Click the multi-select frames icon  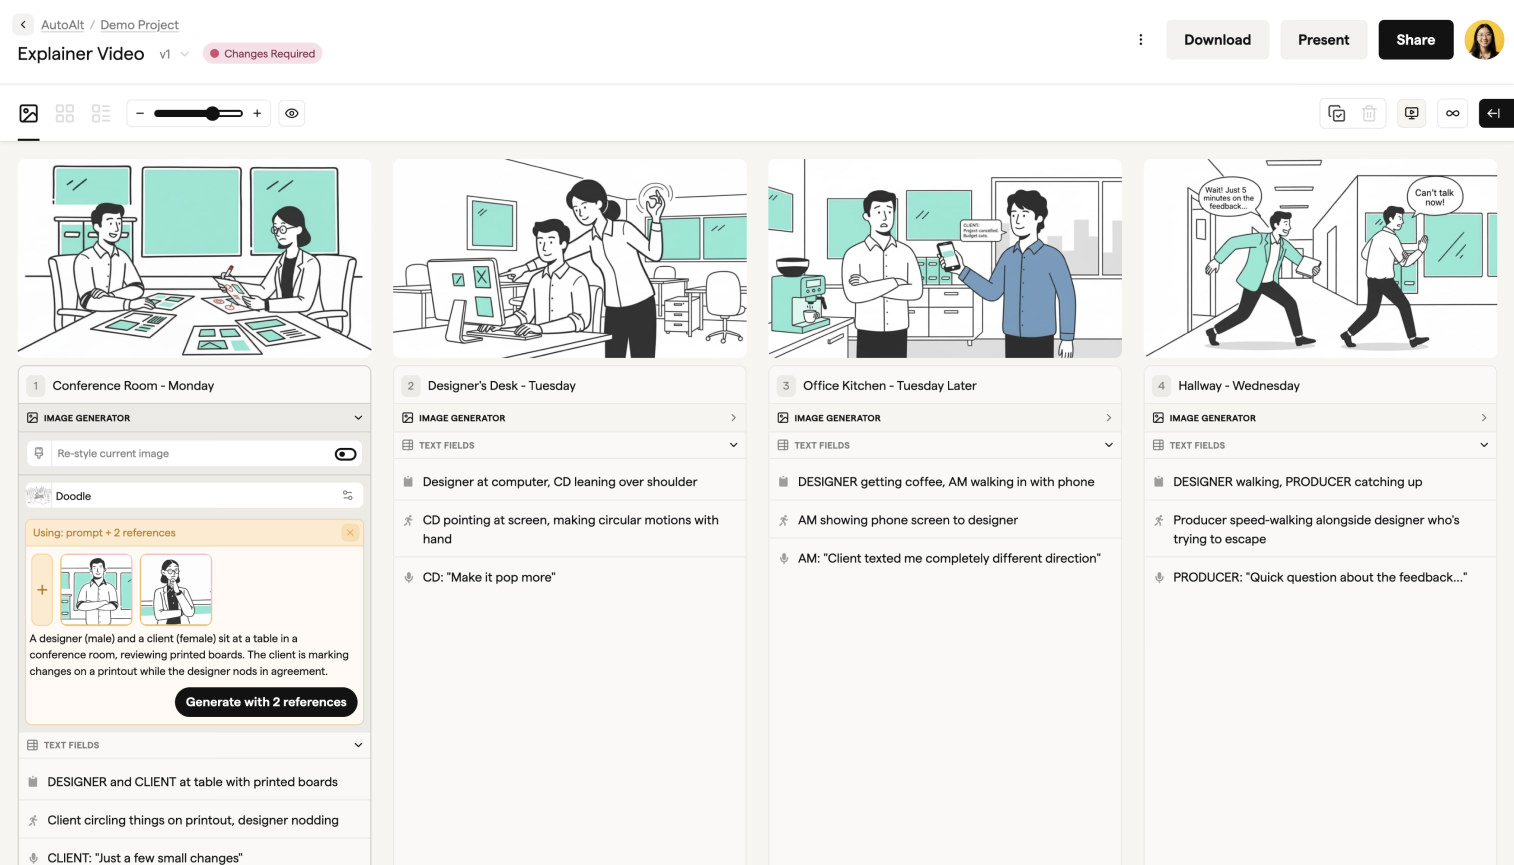pos(1337,113)
